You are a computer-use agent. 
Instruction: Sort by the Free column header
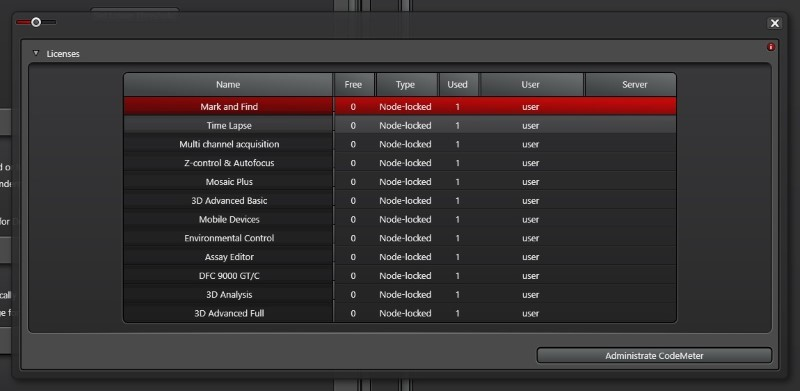tap(353, 85)
